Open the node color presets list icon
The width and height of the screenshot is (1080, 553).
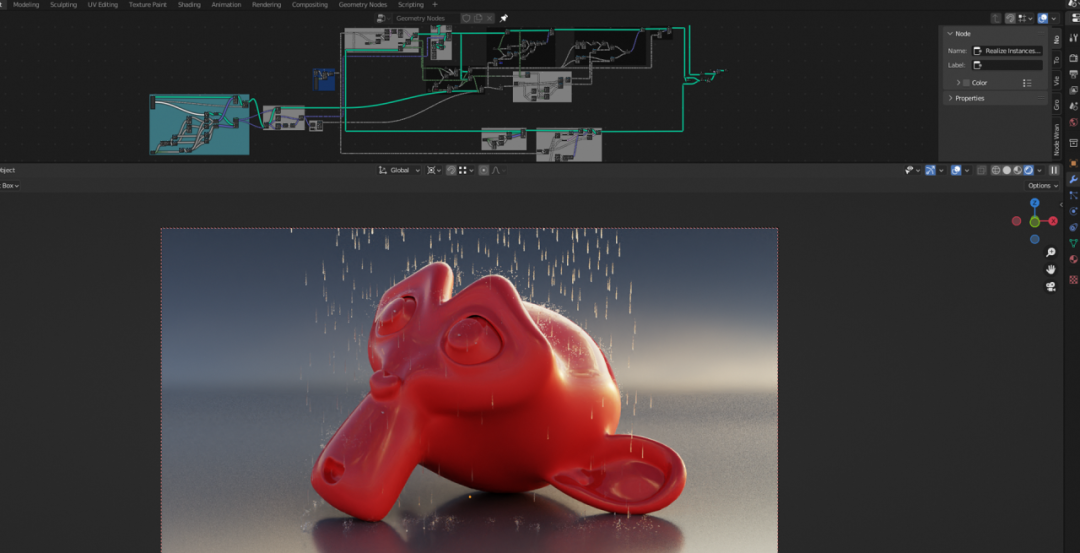[1027, 83]
